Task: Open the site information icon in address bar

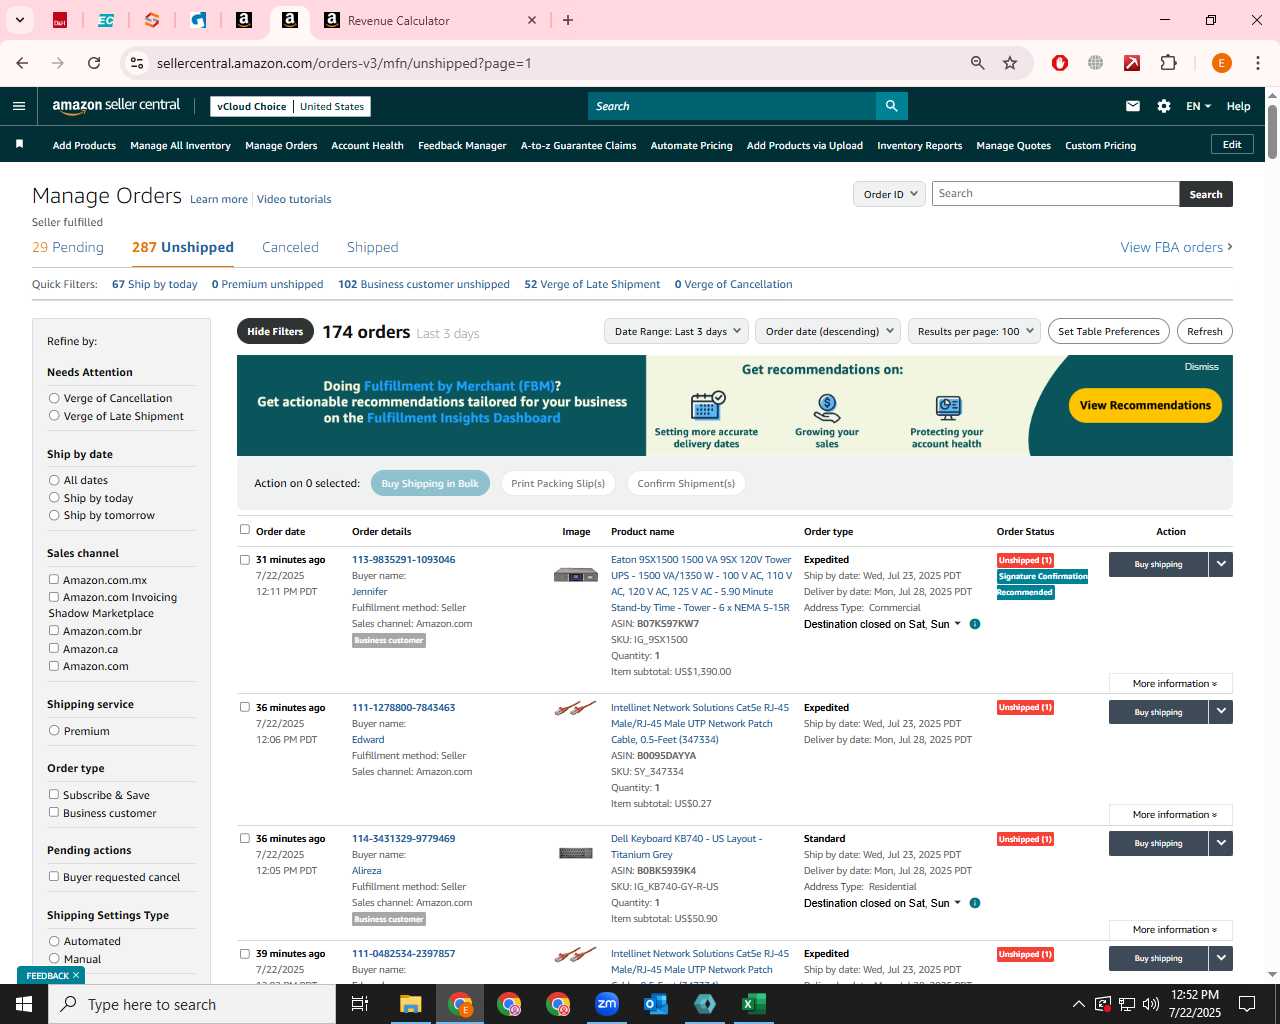Action: [x=137, y=63]
